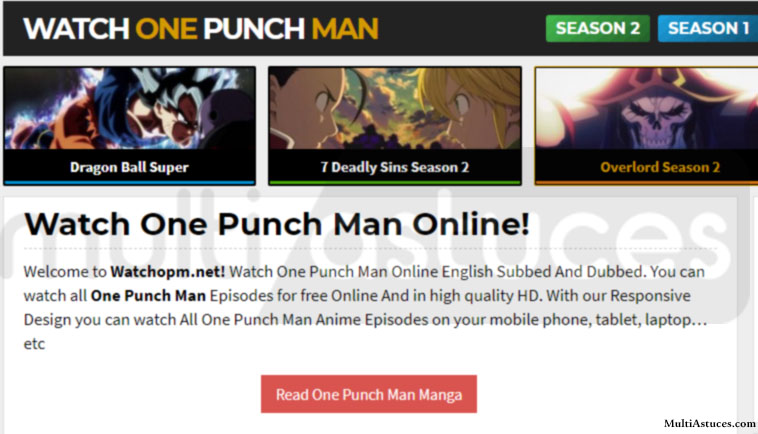Click the bold One Punch Man text in the paragraph
The height and width of the screenshot is (434, 758).
click(x=148, y=296)
